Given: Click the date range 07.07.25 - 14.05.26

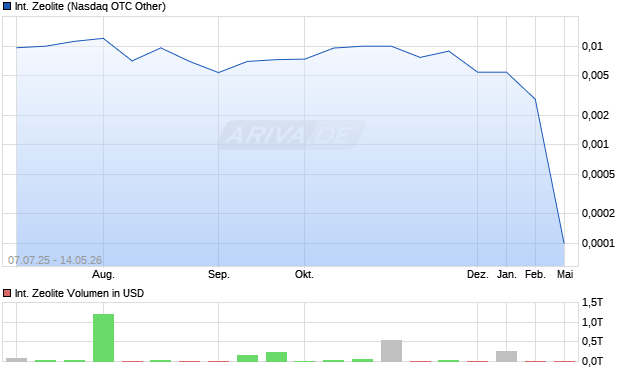Looking at the screenshot, I should [x=55, y=260].
